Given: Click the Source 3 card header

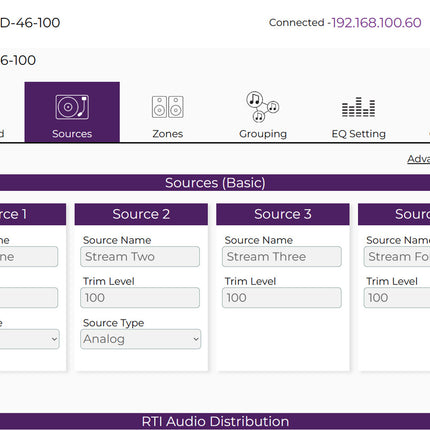Looking at the screenshot, I should pyautogui.click(x=283, y=214).
